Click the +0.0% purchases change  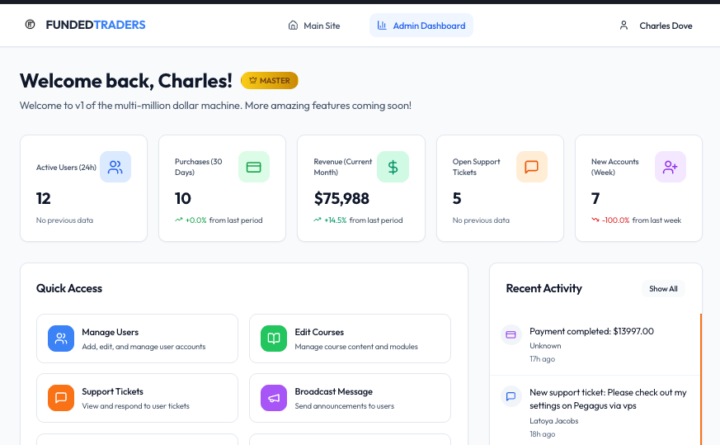click(x=196, y=220)
